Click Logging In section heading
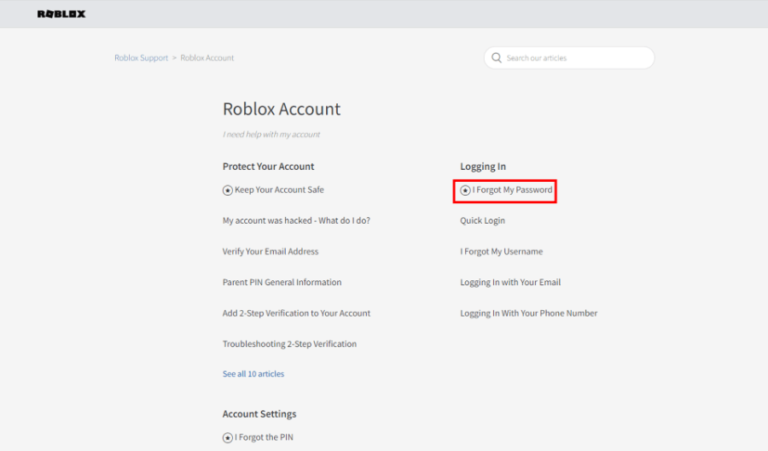768x451 pixels. (483, 166)
